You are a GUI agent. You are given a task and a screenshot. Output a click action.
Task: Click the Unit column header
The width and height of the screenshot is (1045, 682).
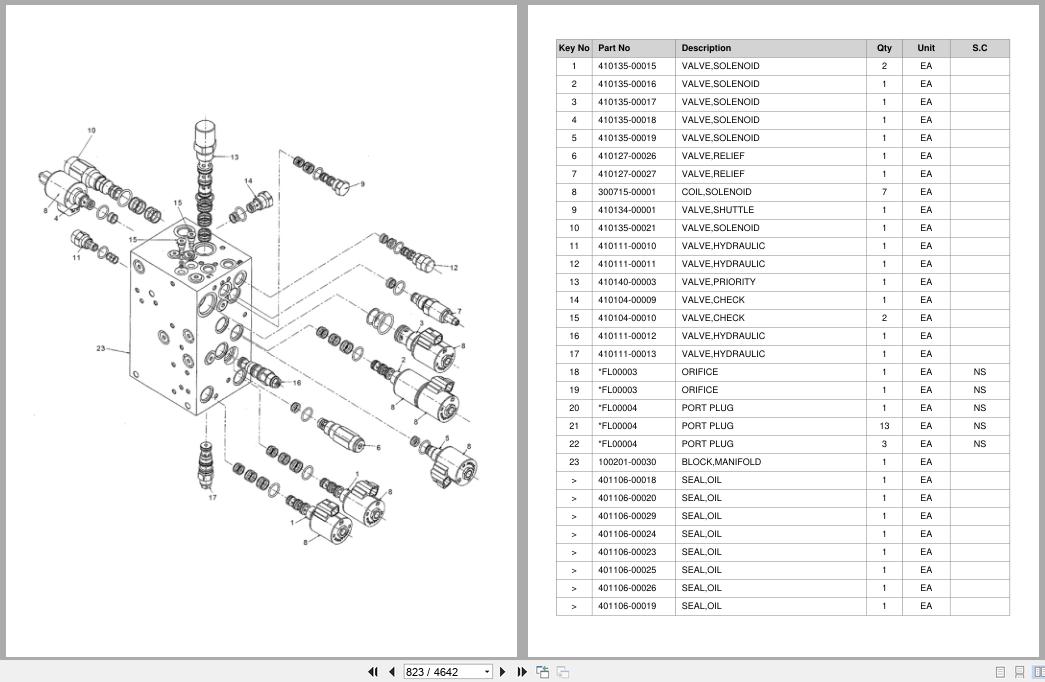pos(926,48)
